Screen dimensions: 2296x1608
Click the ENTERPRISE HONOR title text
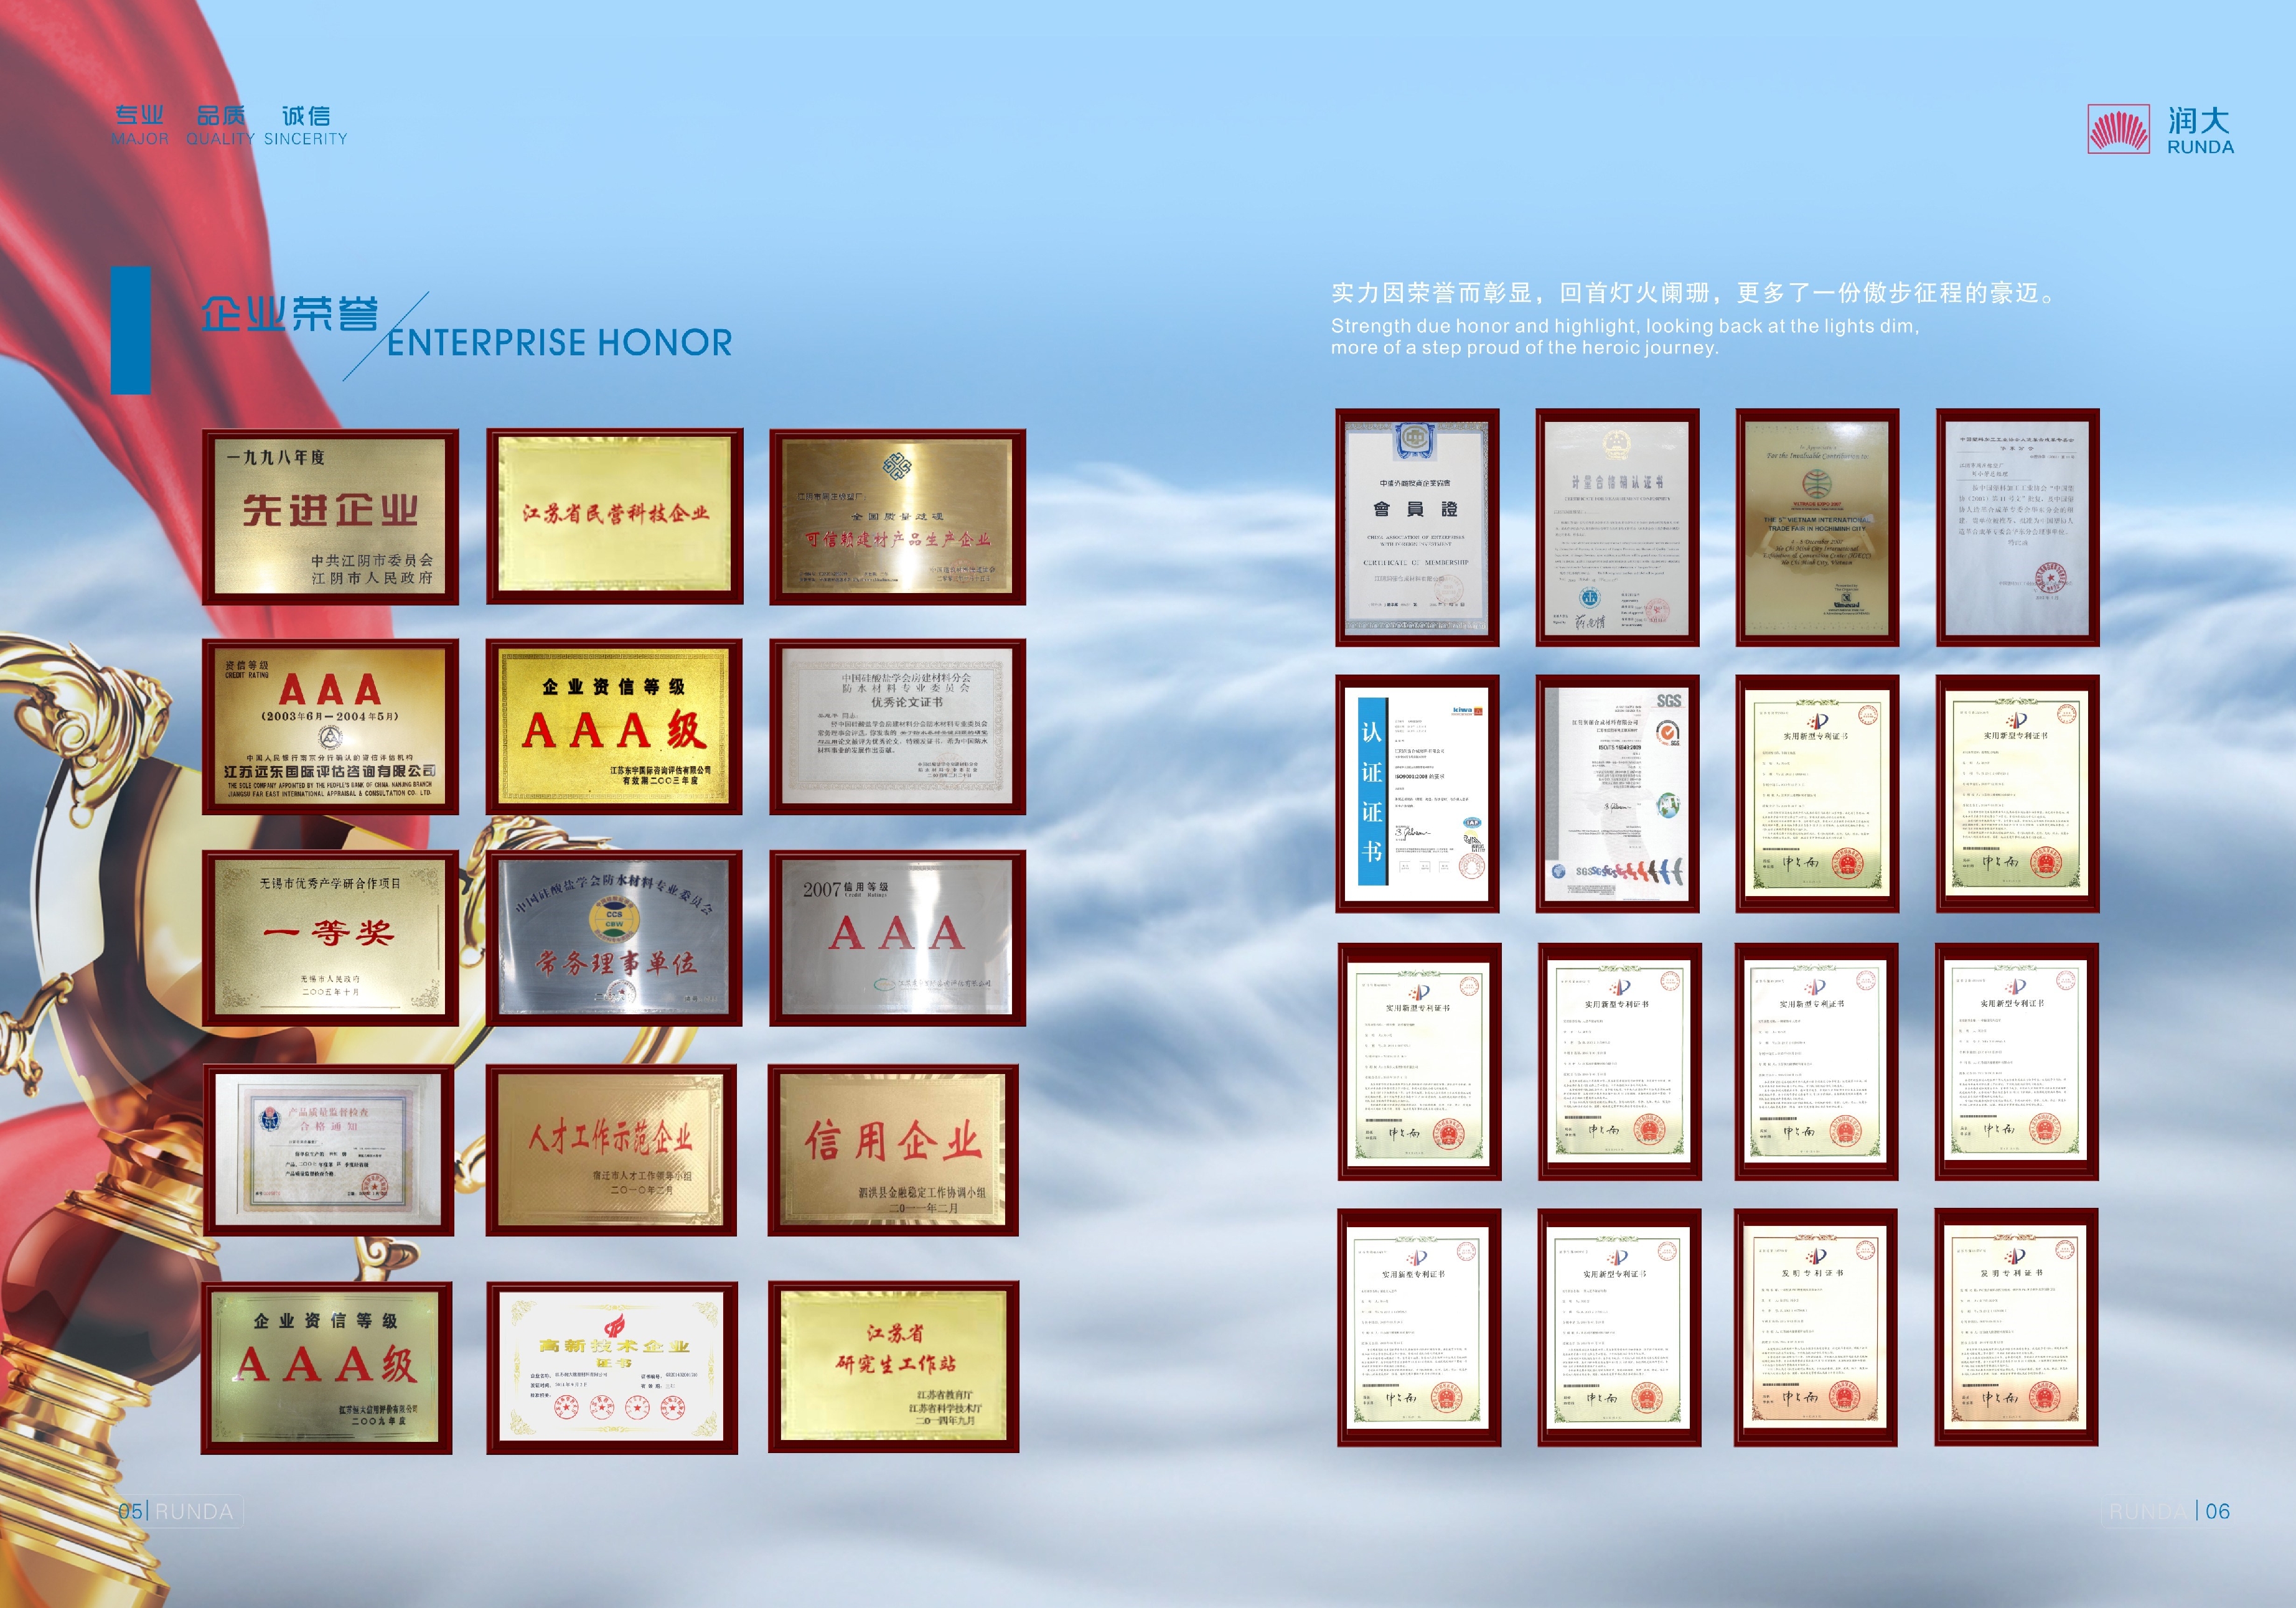click(559, 343)
